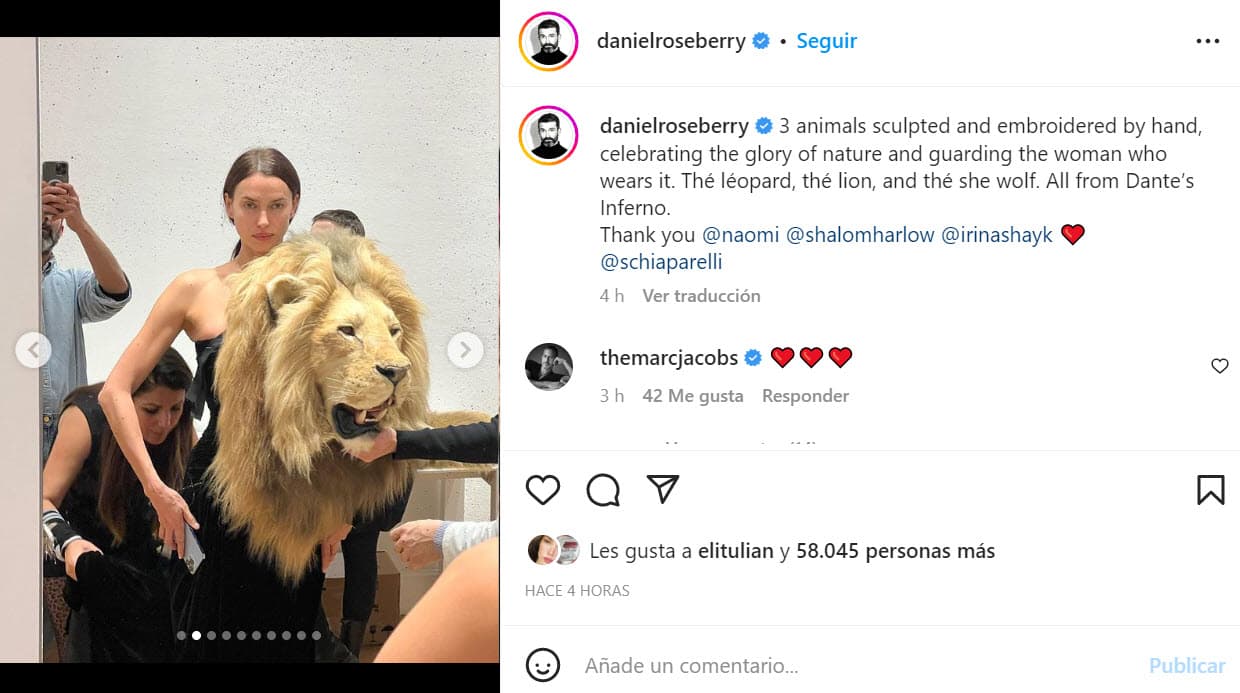Viewport: 1240px width, 693px height.
Task: Open @schiaparelli mention link
Action: point(661,262)
